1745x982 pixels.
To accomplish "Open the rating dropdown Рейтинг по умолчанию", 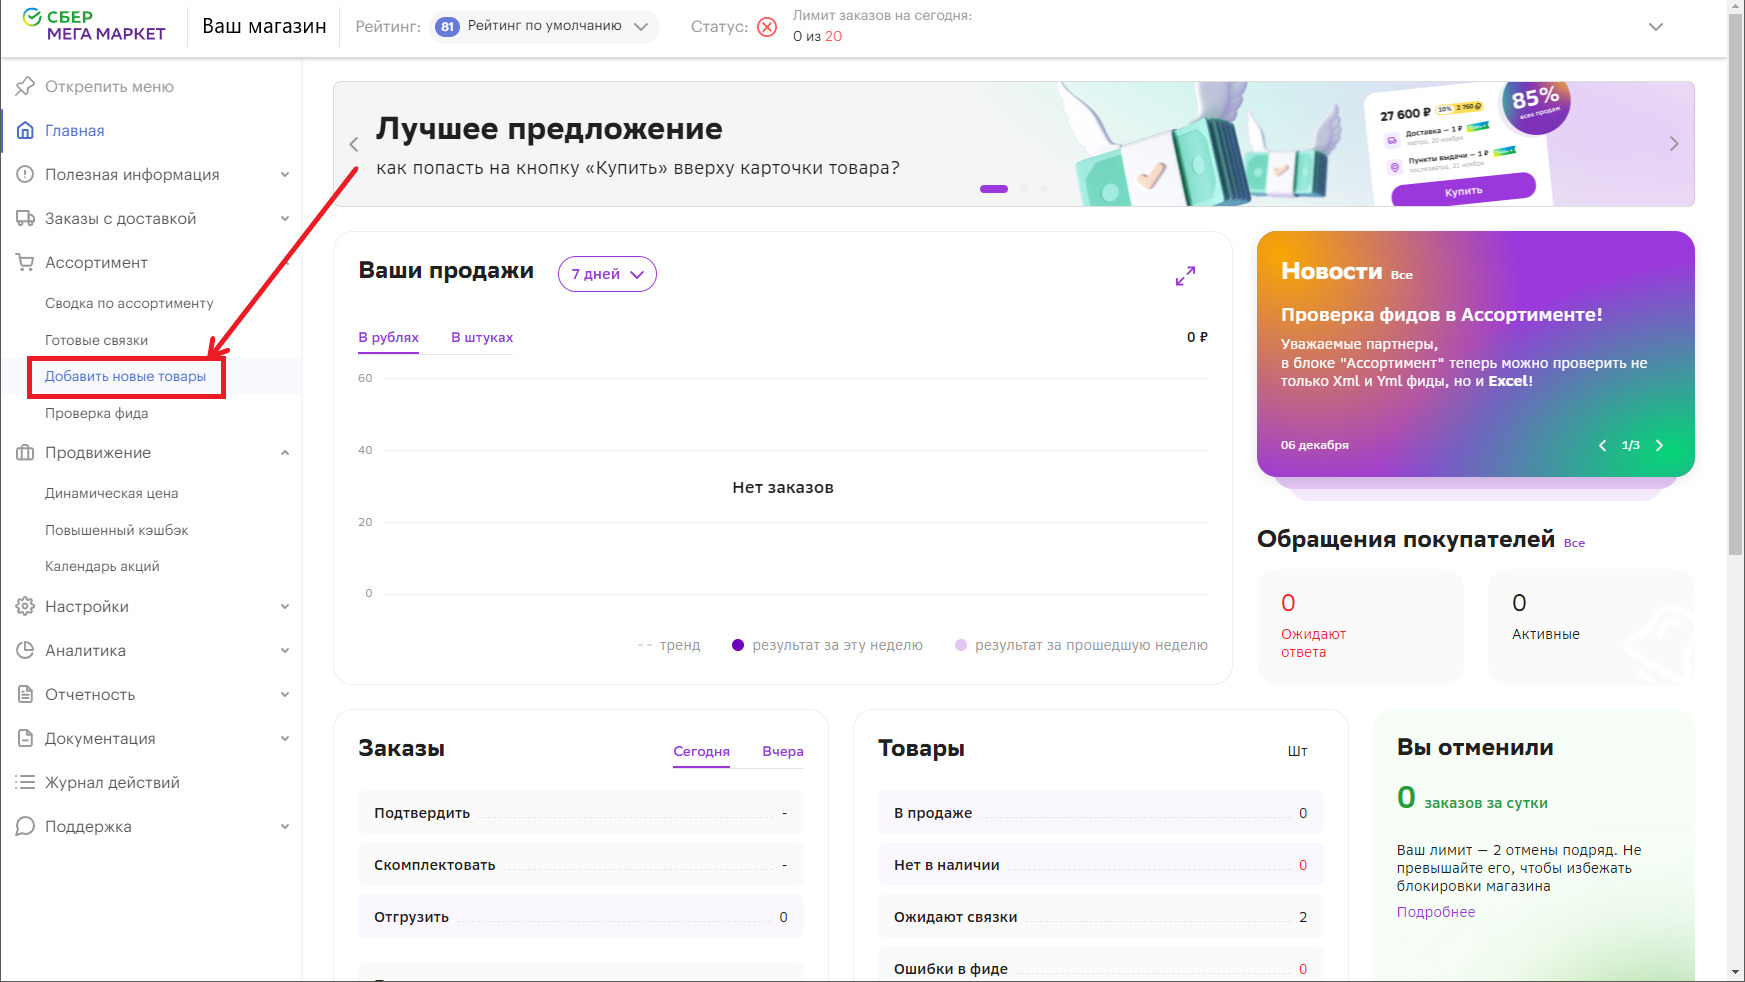I will pyautogui.click(x=545, y=27).
